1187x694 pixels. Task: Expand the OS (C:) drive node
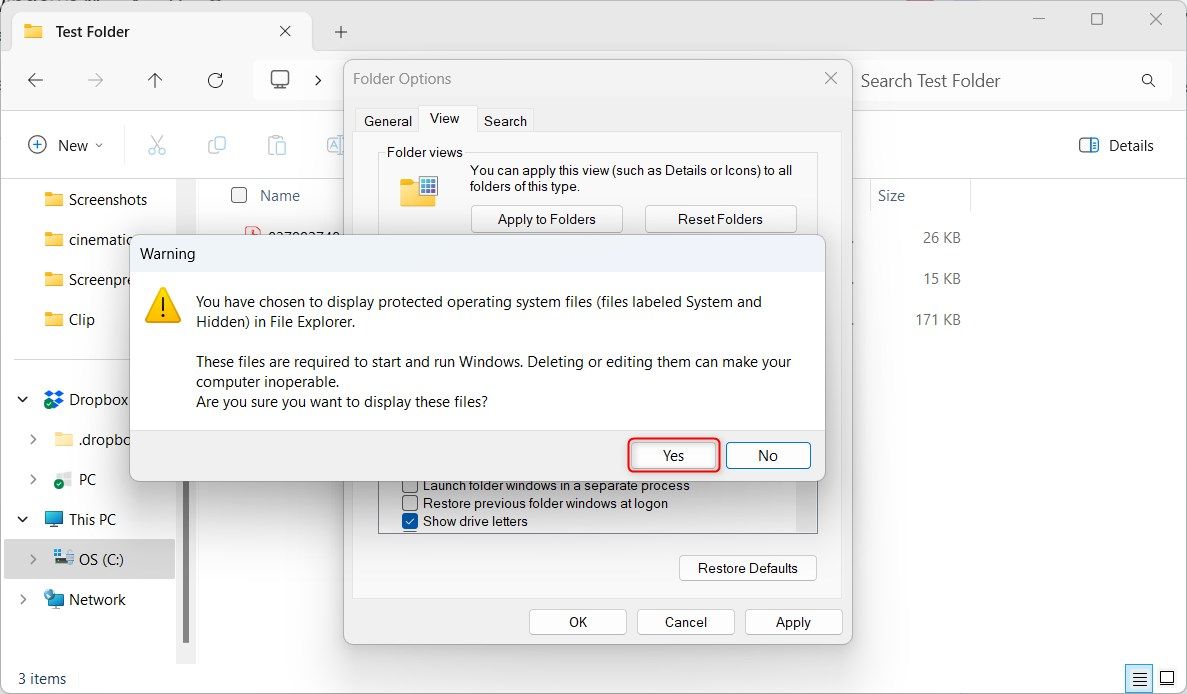tap(33, 559)
